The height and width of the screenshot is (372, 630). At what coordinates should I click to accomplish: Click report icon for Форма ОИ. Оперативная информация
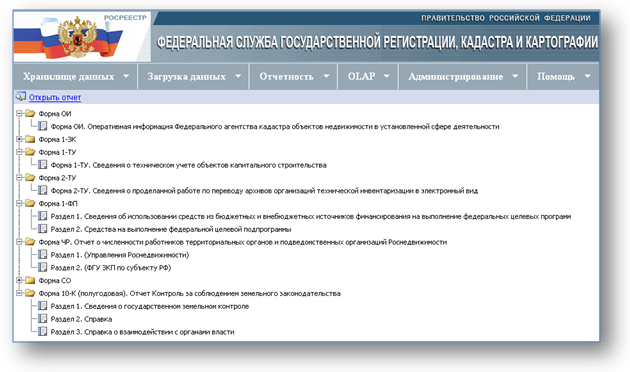(x=43, y=126)
